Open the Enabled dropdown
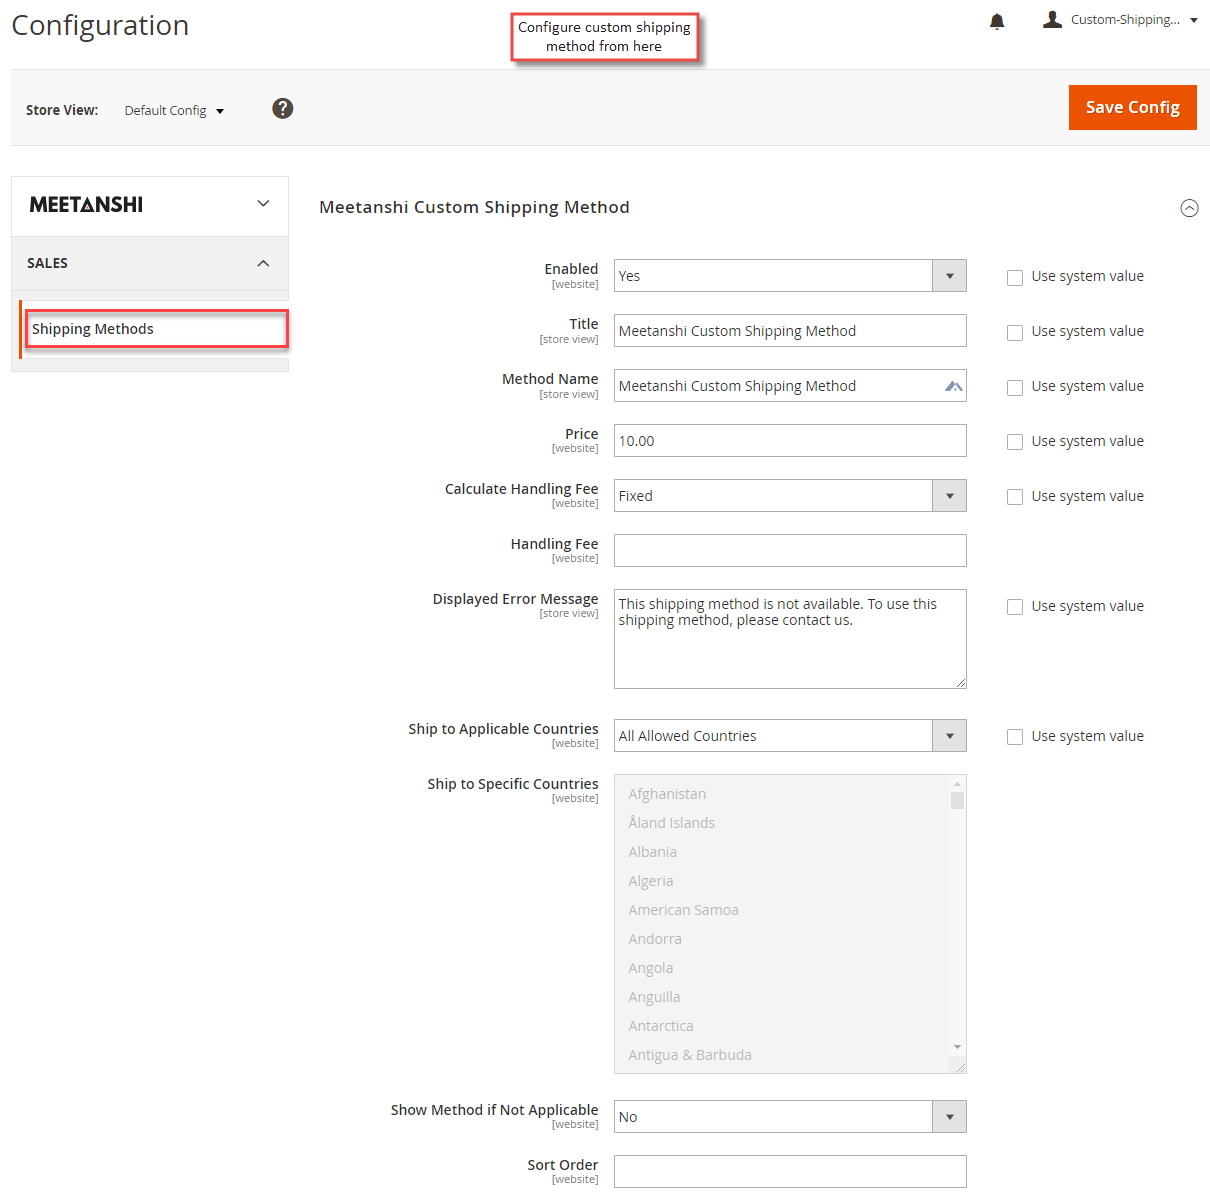Viewport: 1210px width, 1197px height. coord(790,276)
